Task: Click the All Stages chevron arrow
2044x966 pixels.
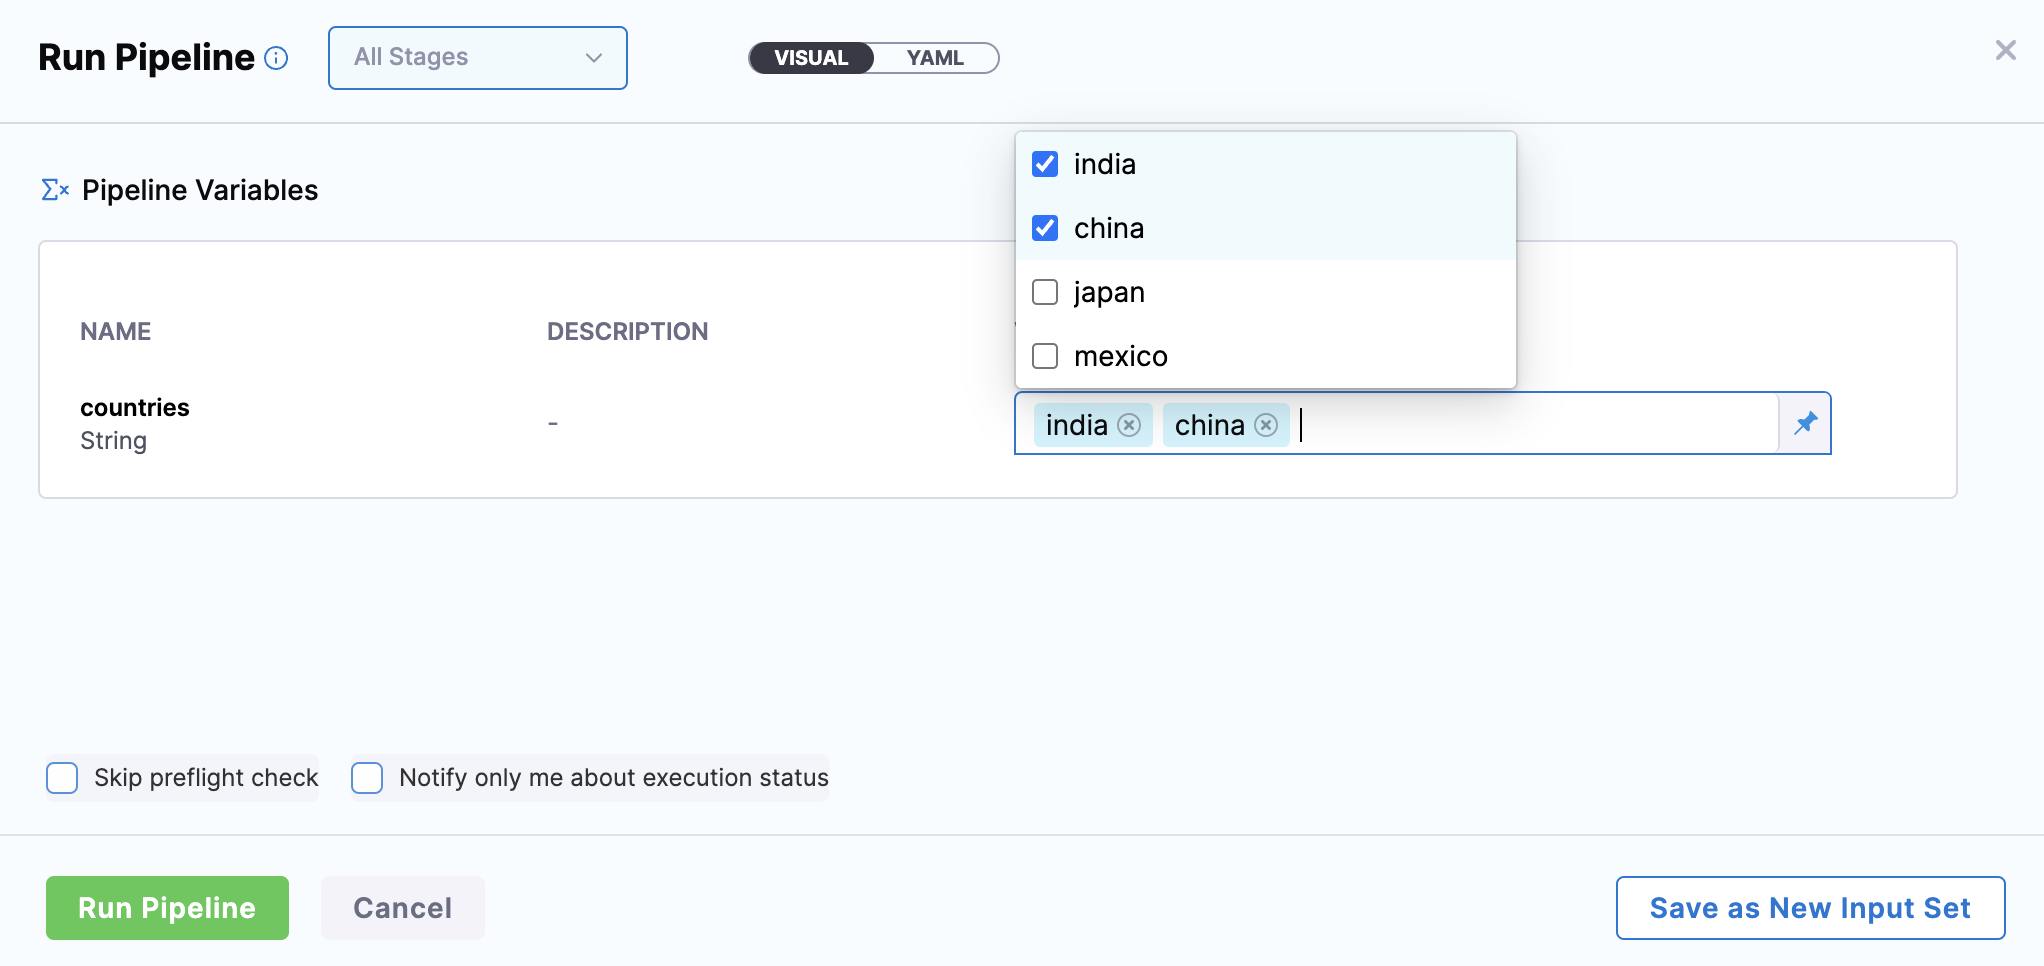Action: [594, 58]
